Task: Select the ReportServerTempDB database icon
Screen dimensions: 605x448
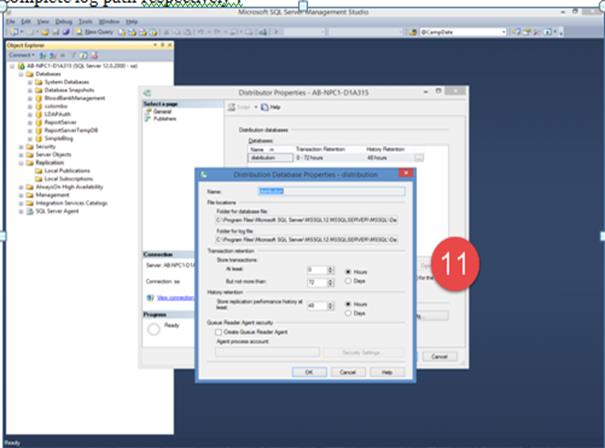Action: pos(39,130)
